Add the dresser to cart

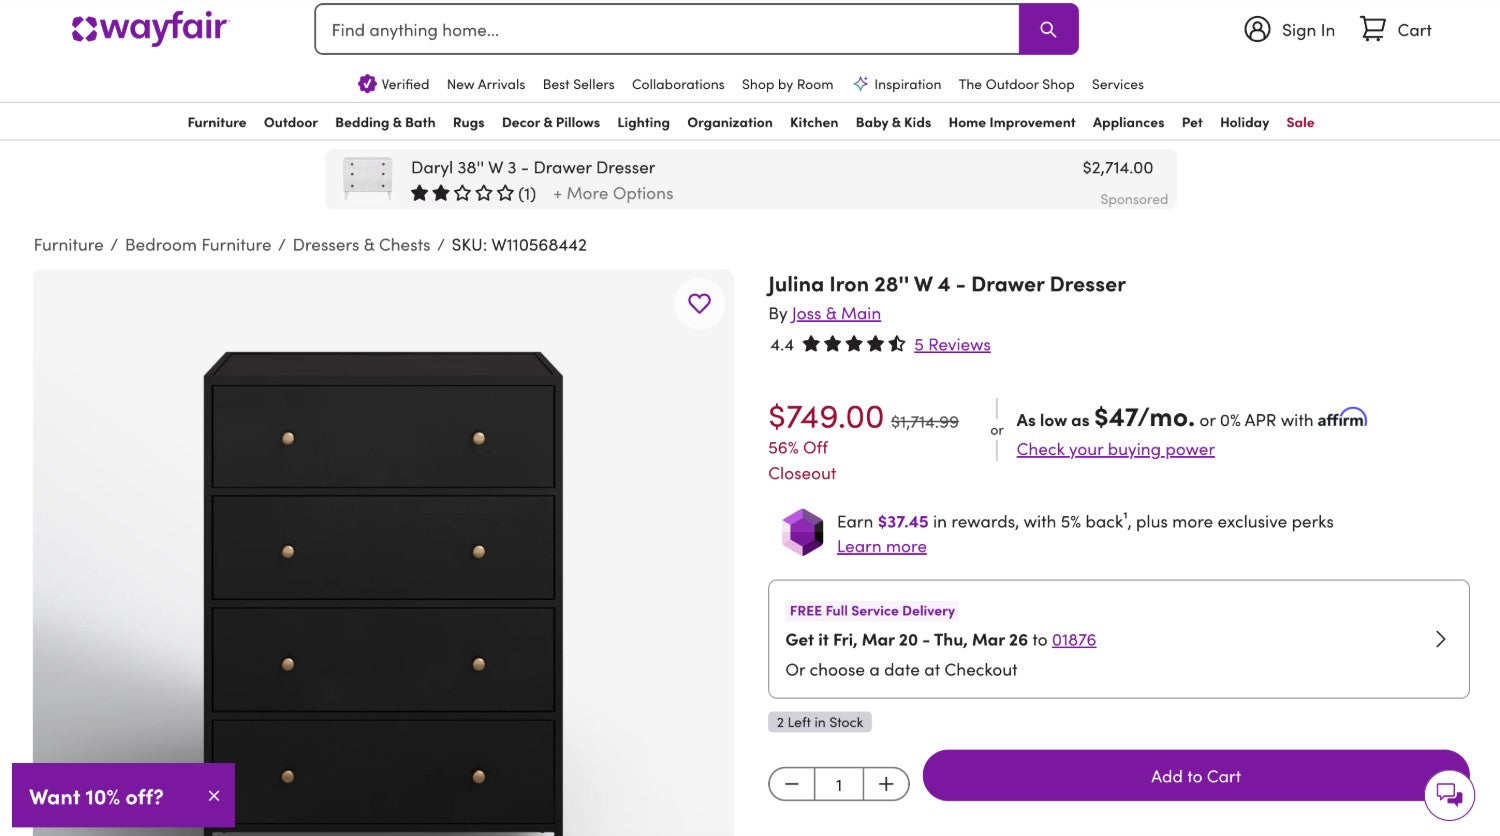click(x=1195, y=776)
